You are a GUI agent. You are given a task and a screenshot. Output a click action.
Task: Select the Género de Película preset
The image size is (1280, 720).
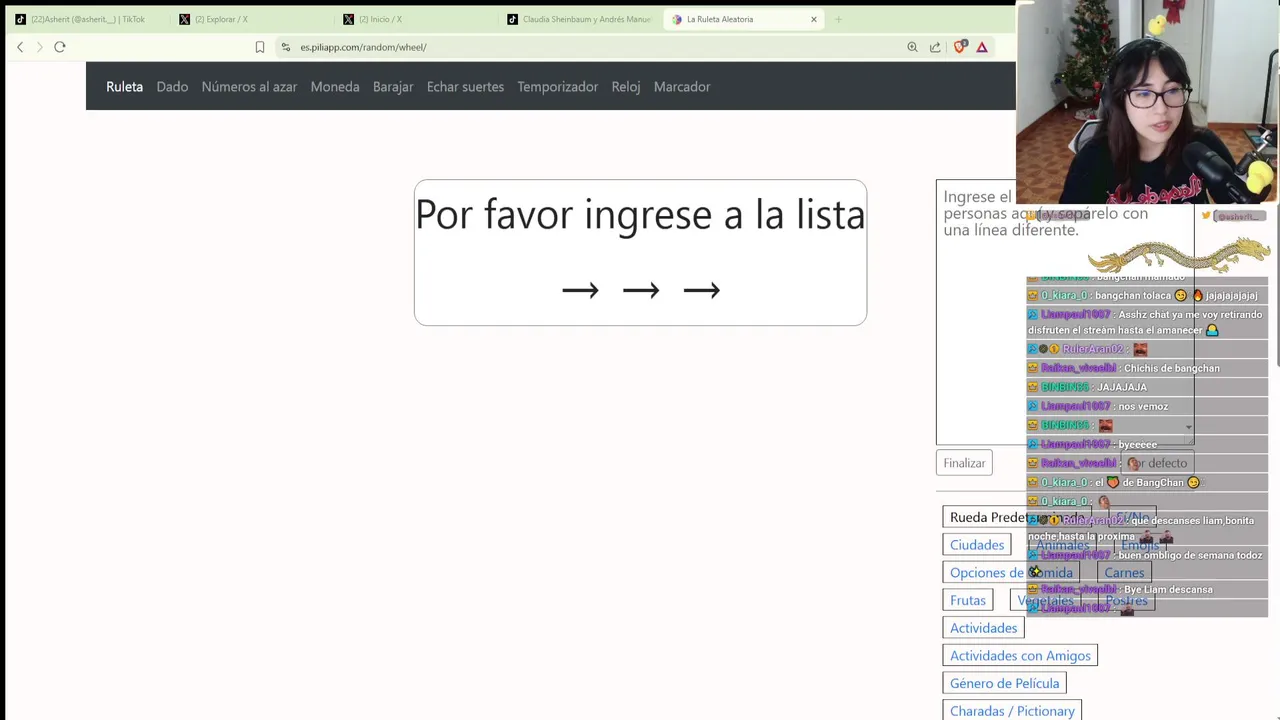click(x=1004, y=683)
